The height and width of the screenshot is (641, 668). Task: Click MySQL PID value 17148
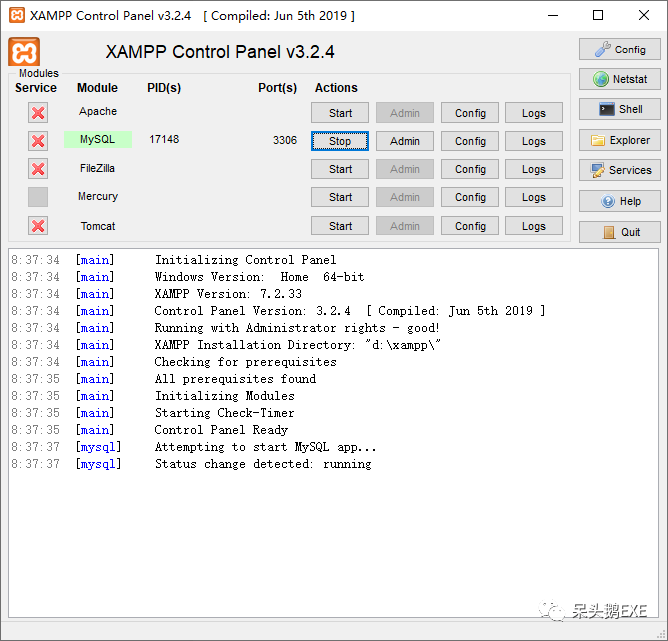[164, 139]
